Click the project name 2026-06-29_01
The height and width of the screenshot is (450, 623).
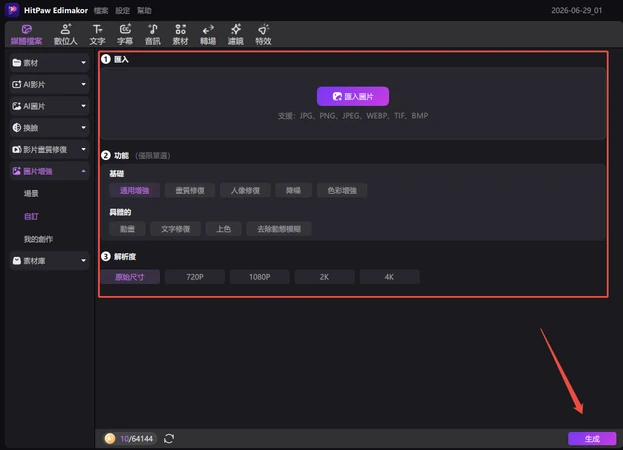[577, 10]
